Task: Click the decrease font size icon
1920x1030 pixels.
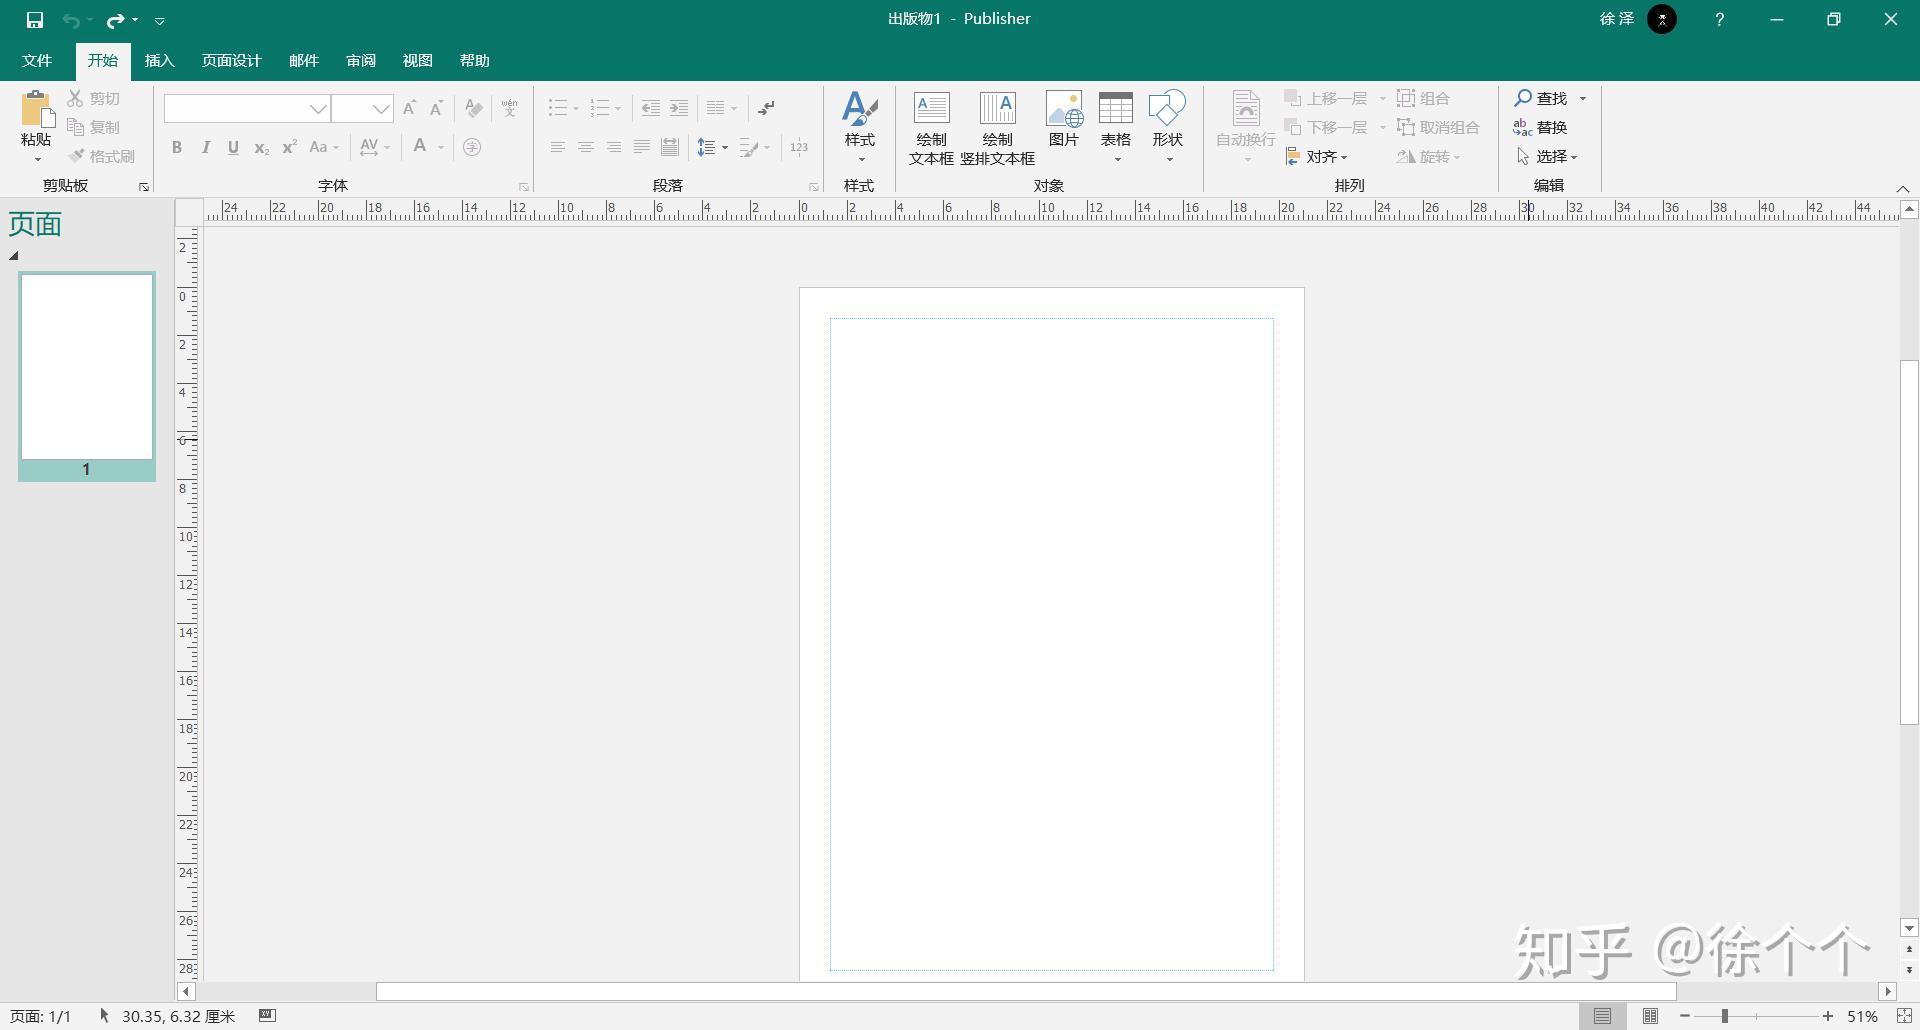Action: (436, 108)
